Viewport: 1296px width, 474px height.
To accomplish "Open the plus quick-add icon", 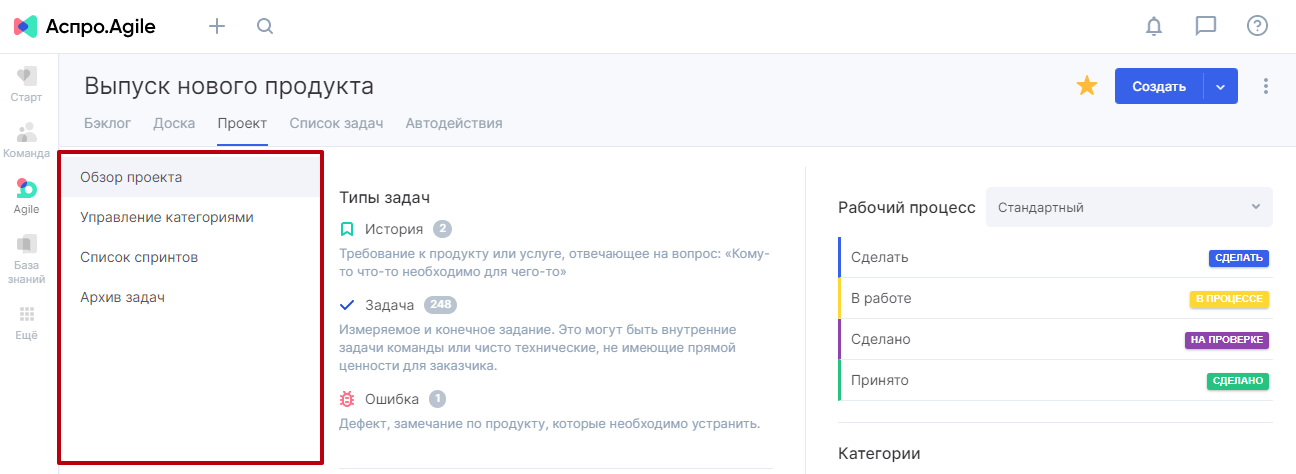I will point(217,26).
